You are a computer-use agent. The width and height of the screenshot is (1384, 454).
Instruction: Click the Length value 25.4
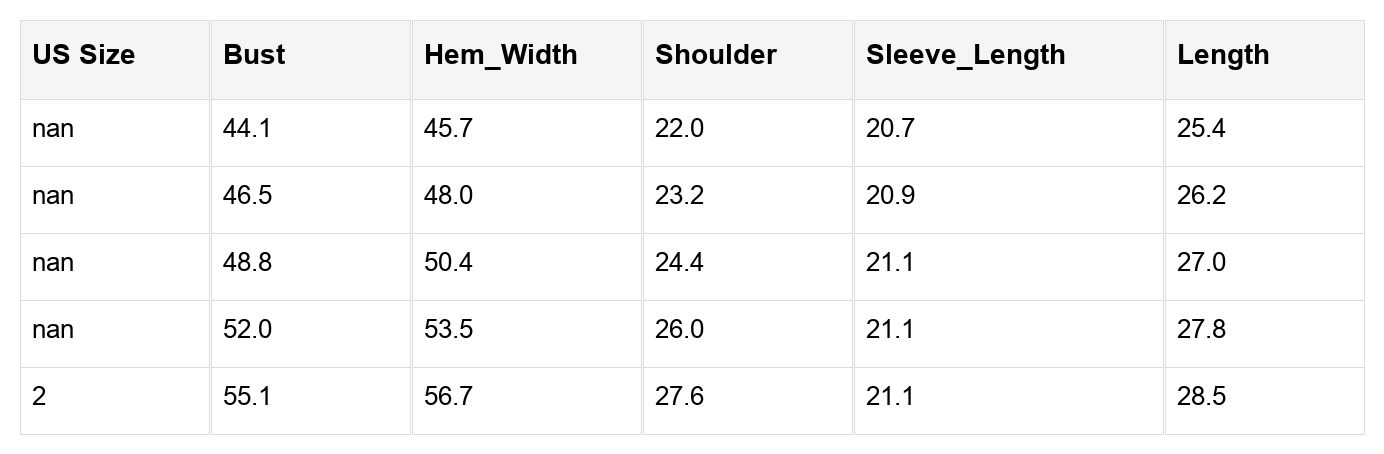(x=1201, y=129)
